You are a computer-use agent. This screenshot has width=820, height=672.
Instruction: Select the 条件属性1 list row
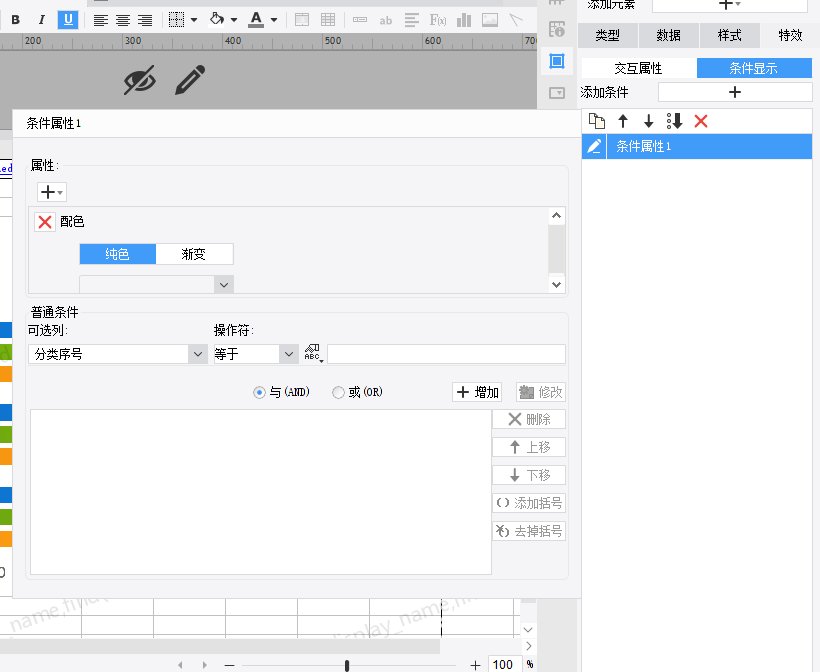pyautogui.click(x=697, y=146)
